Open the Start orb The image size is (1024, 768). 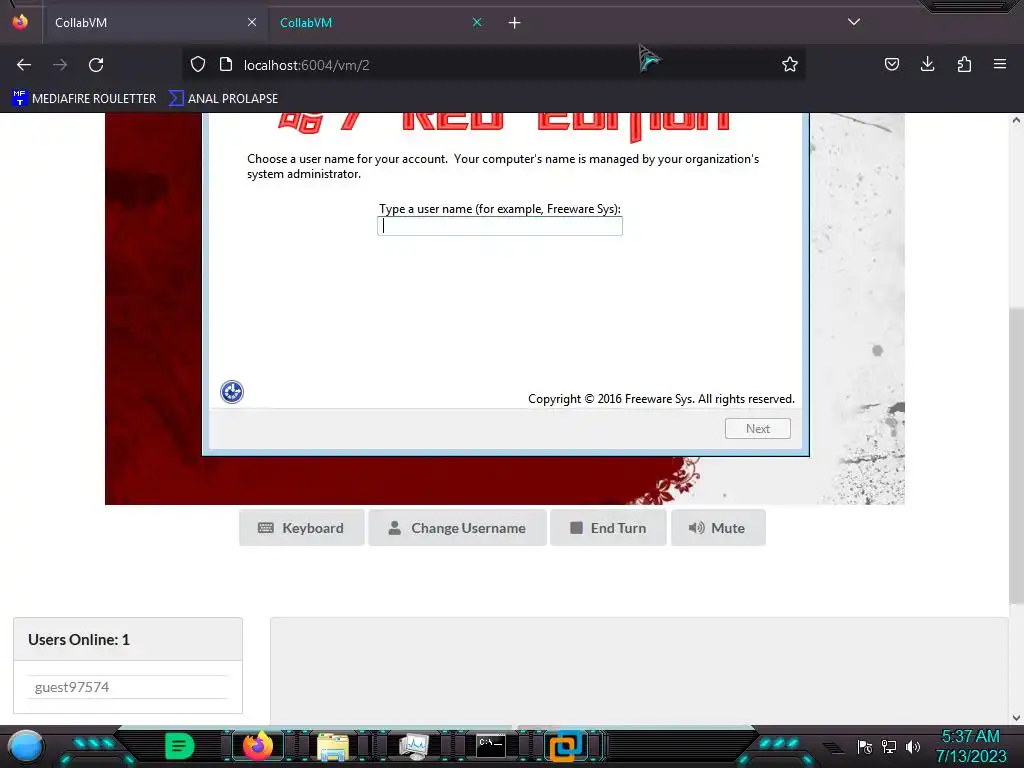coord(26,746)
